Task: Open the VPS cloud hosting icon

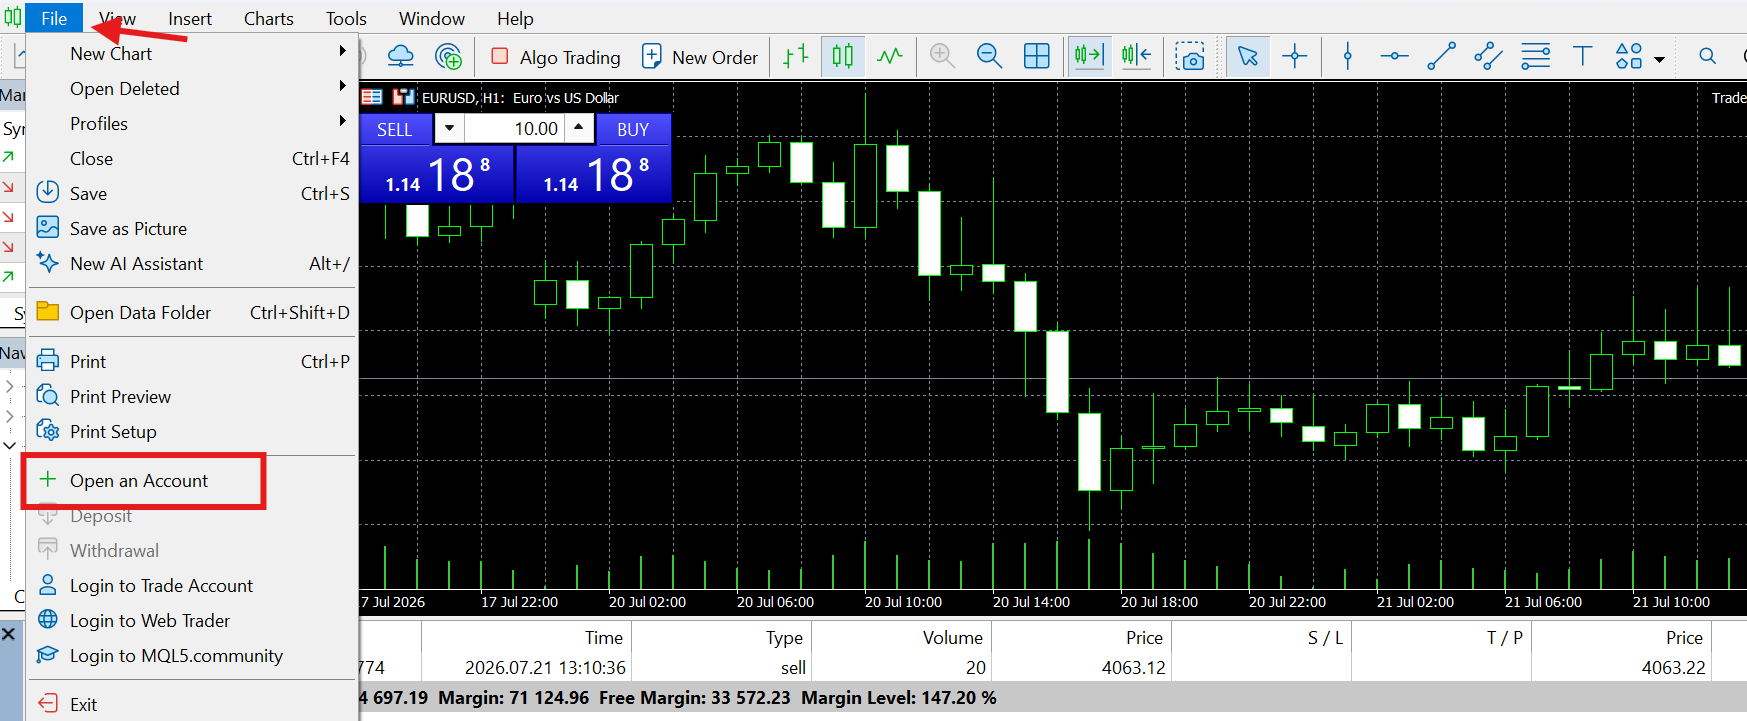Action: point(400,56)
